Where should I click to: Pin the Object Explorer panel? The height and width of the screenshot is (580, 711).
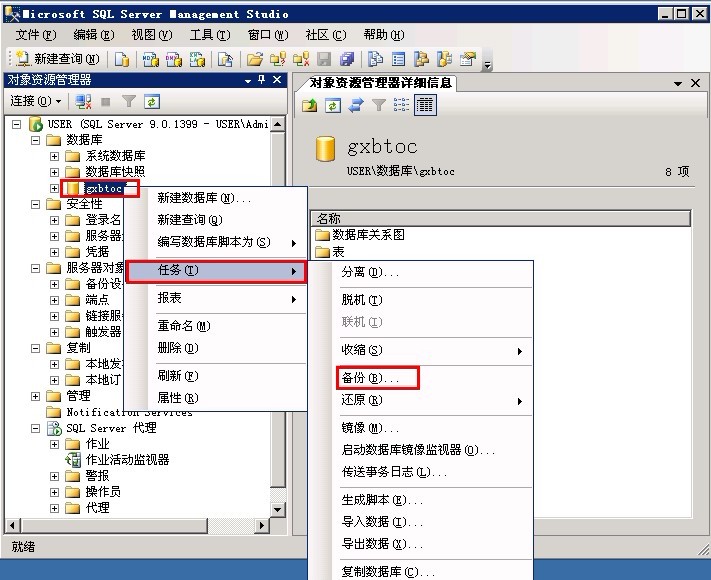(x=262, y=80)
